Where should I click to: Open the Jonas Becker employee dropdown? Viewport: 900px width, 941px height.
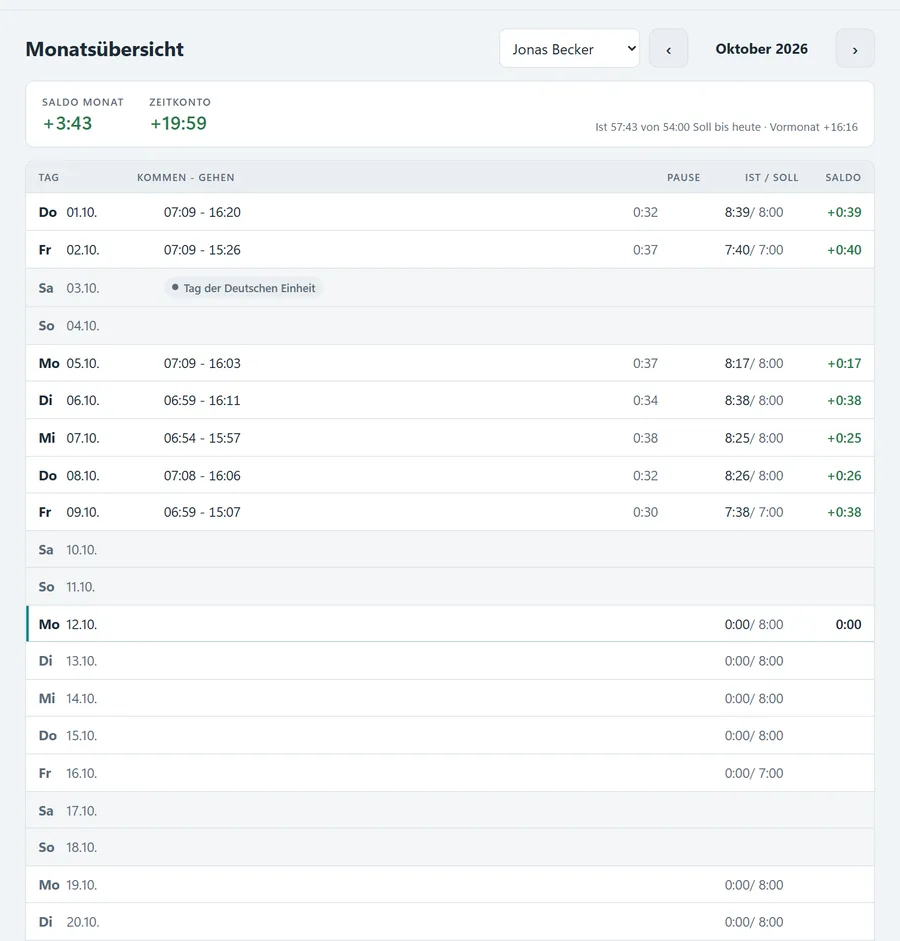click(x=569, y=49)
